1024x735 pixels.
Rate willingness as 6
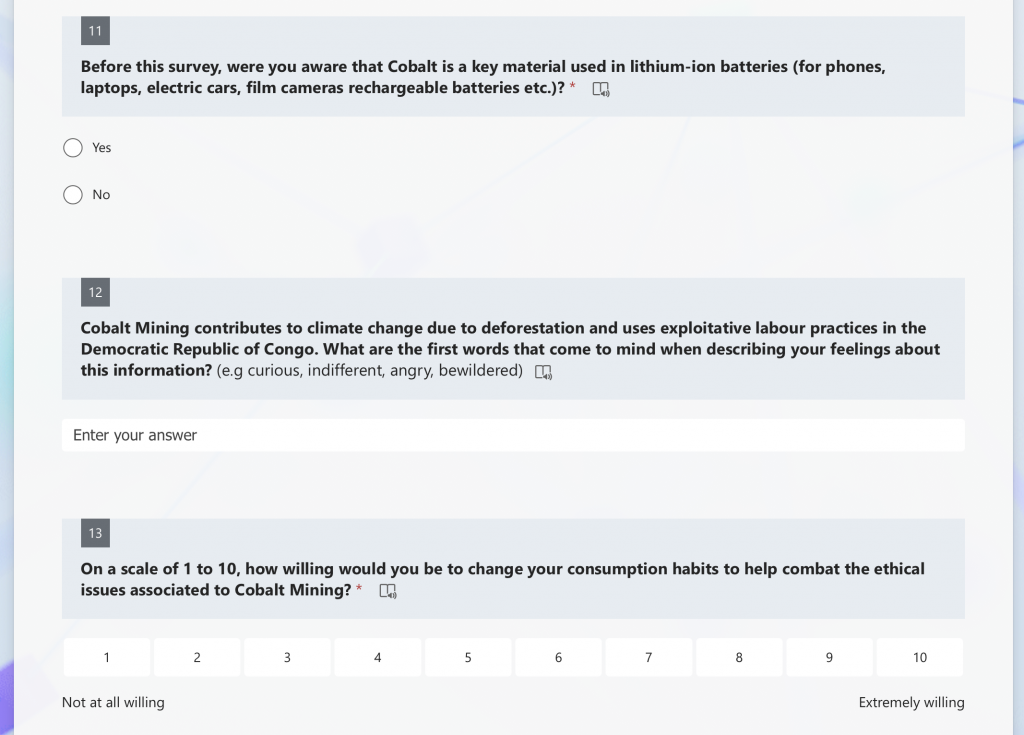pos(558,657)
